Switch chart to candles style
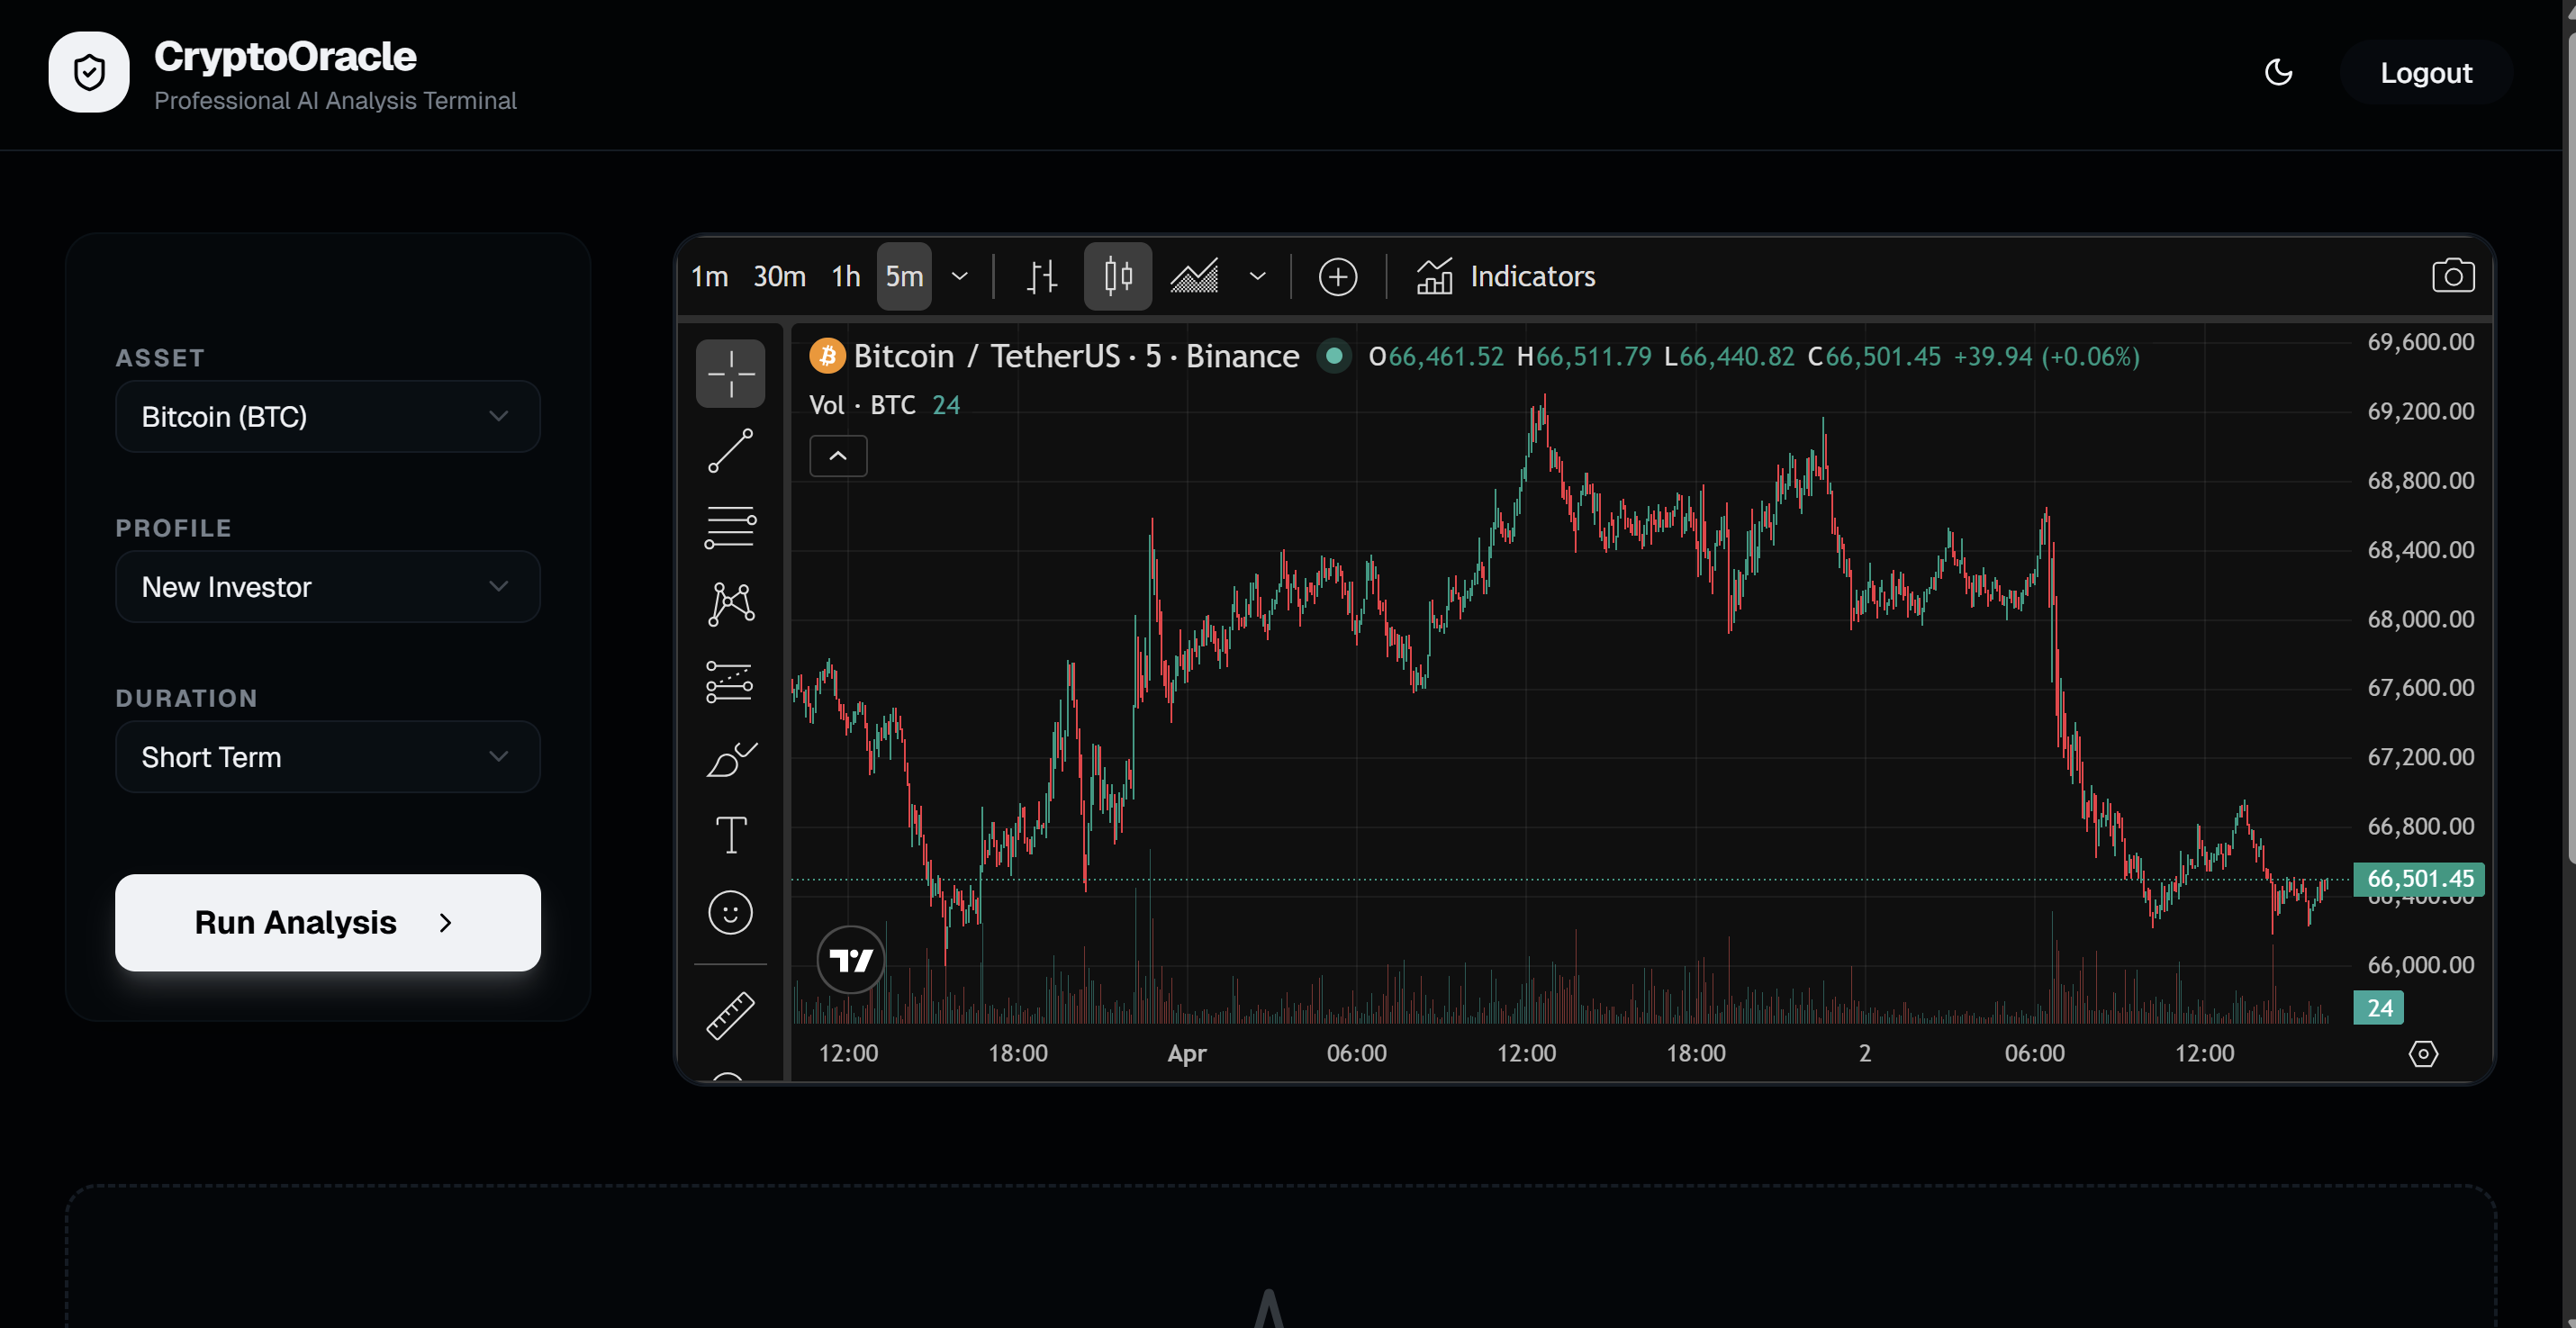The height and width of the screenshot is (1328, 2576). click(1117, 276)
